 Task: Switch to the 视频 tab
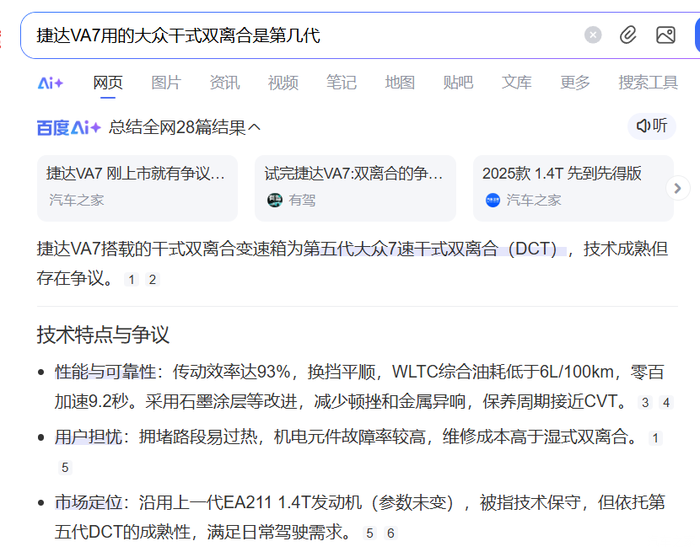coord(283,83)
